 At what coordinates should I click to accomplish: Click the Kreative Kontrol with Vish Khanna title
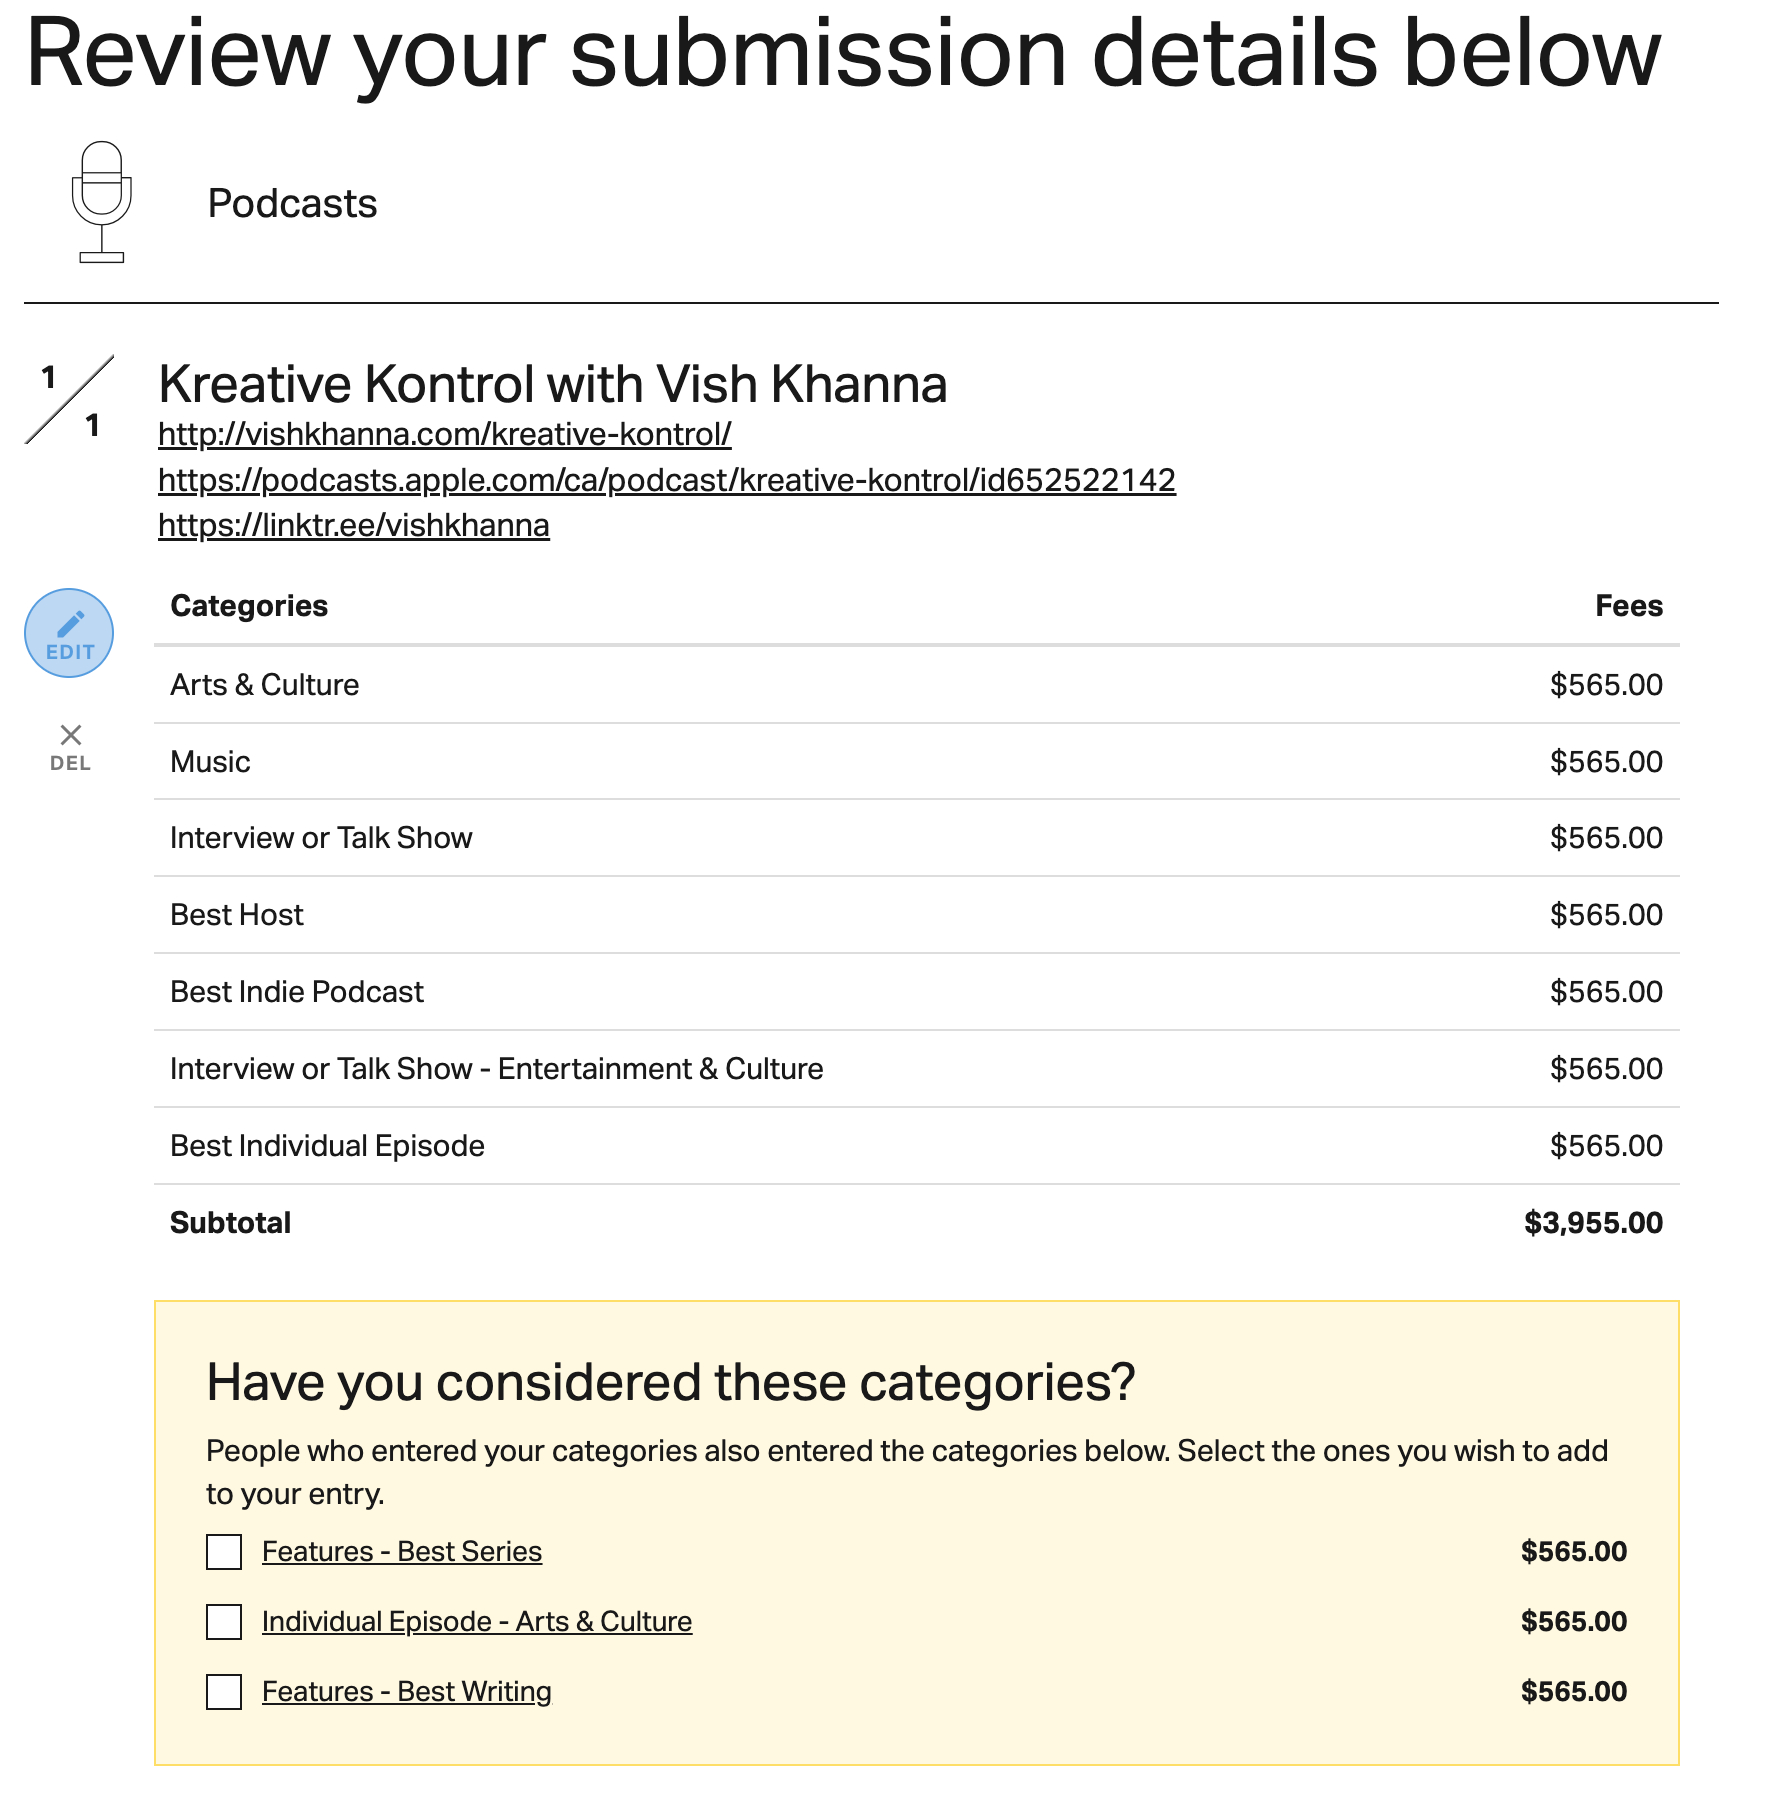[x=553, y=384]
